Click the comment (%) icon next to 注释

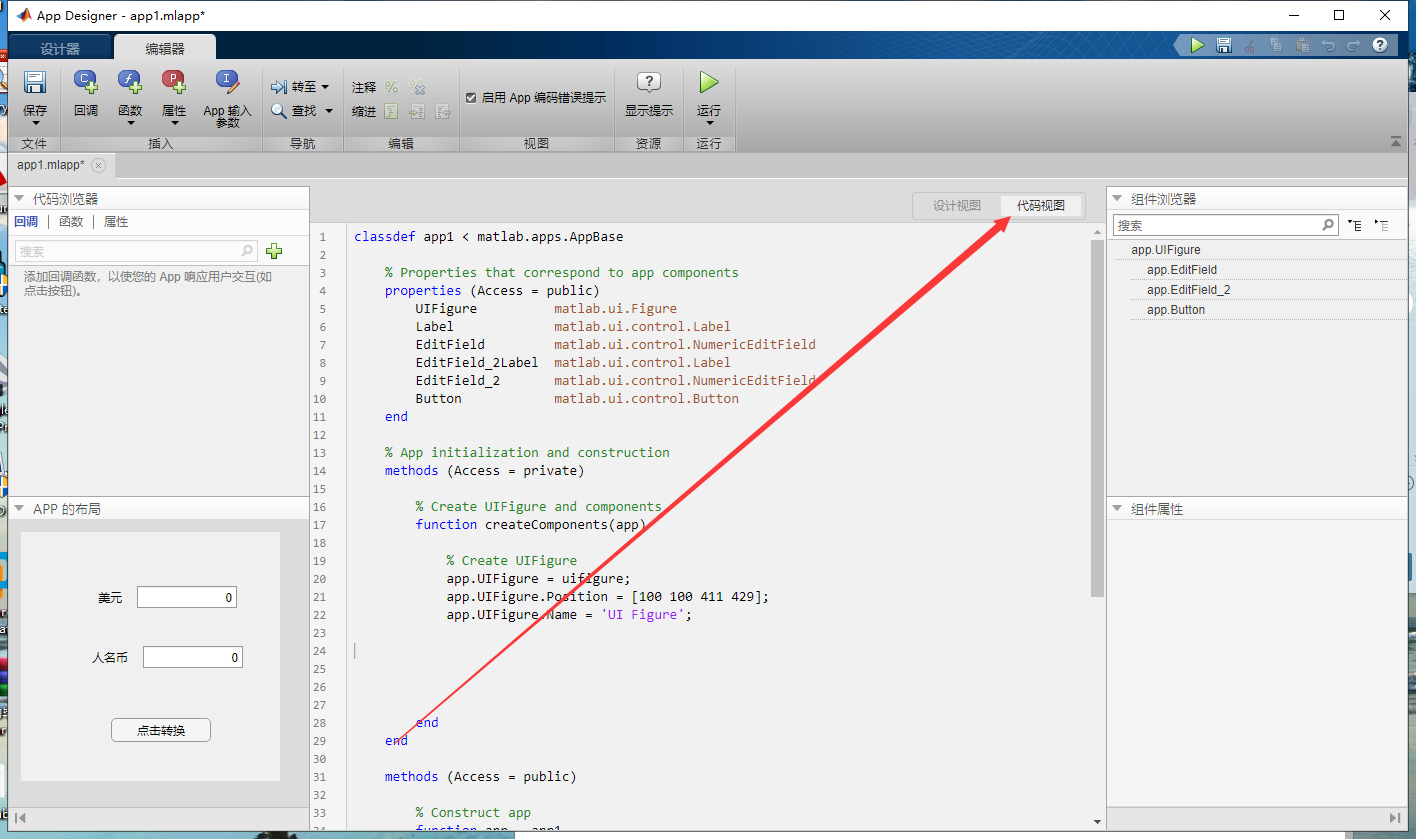[x=392, y=88]
